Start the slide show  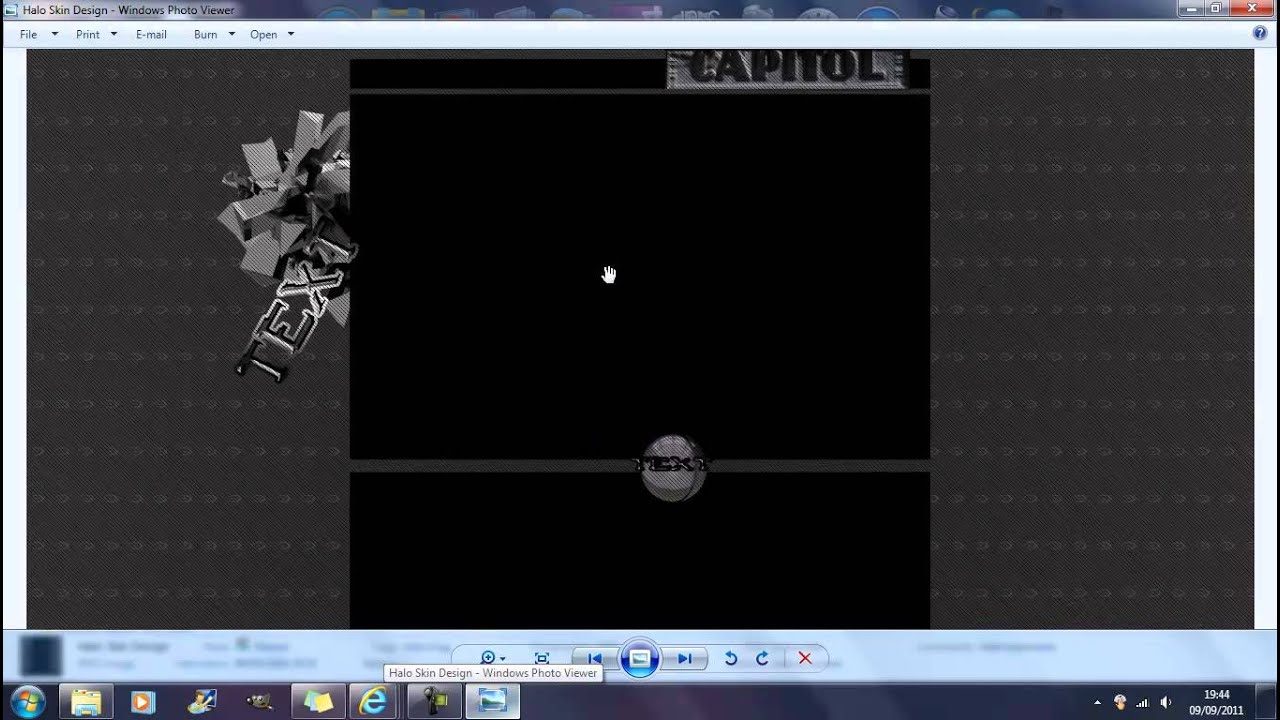tap(640, 658)
